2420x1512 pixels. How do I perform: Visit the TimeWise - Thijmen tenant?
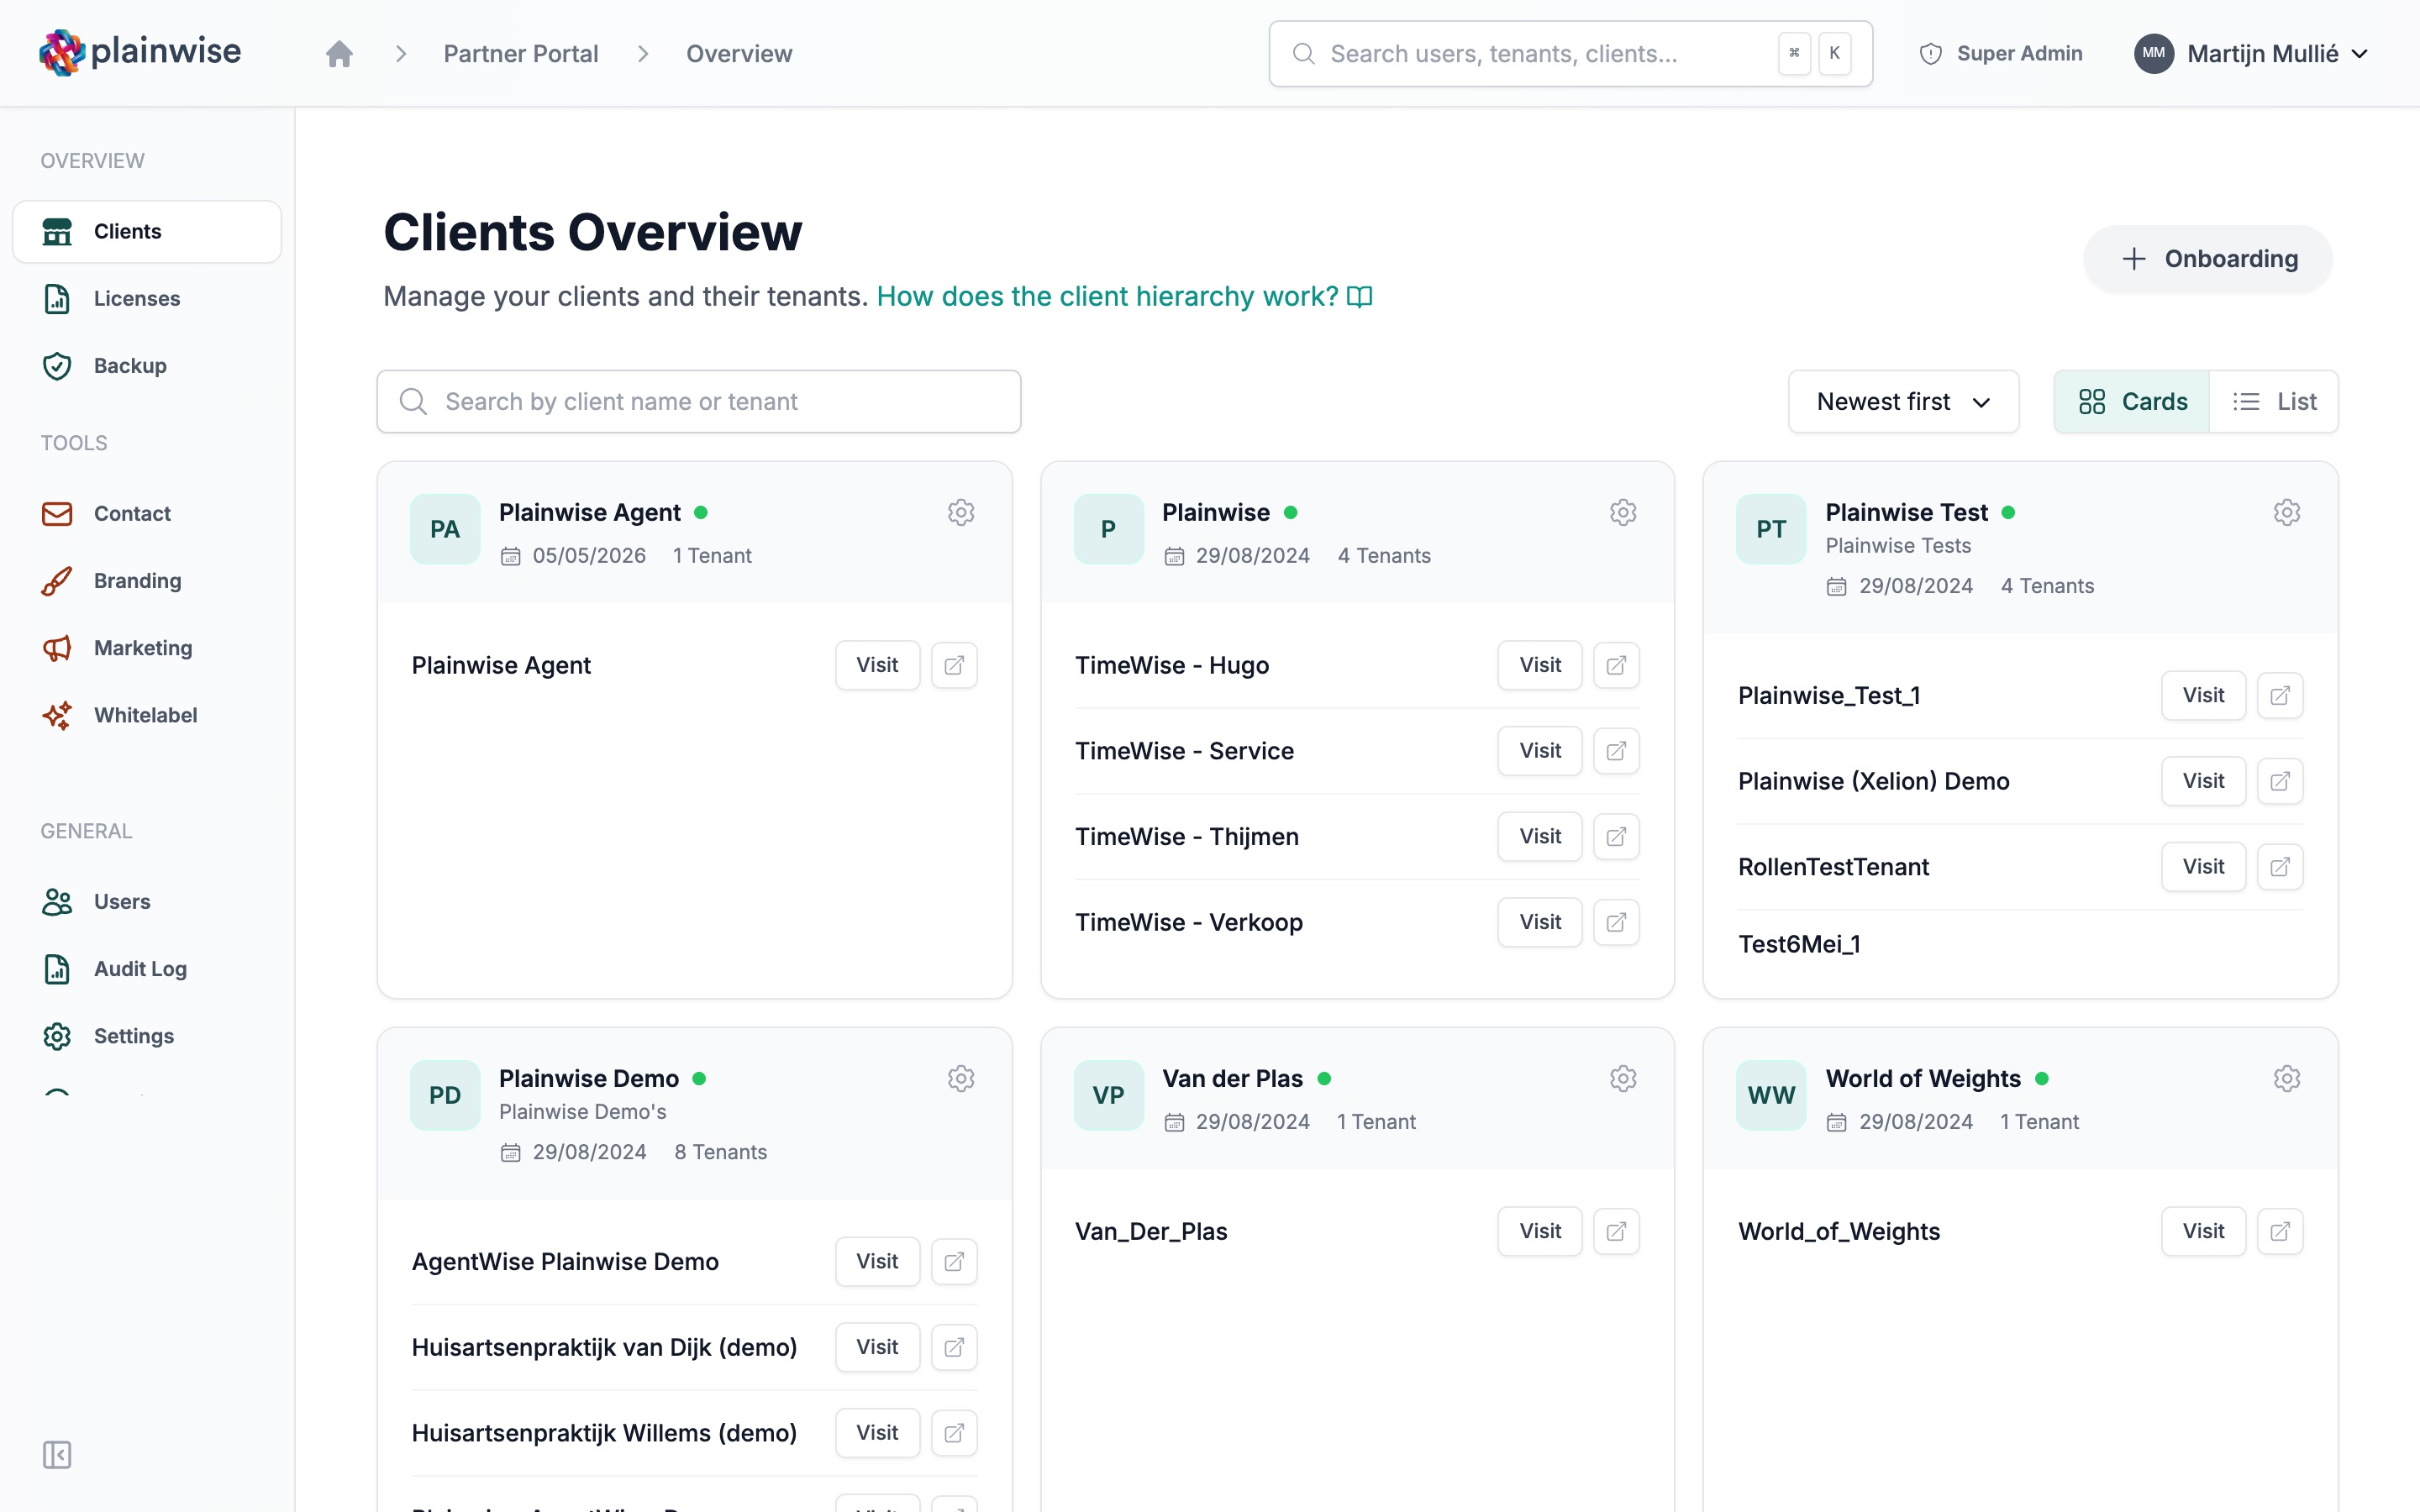pyautogui.click(x=1539, y=836)
